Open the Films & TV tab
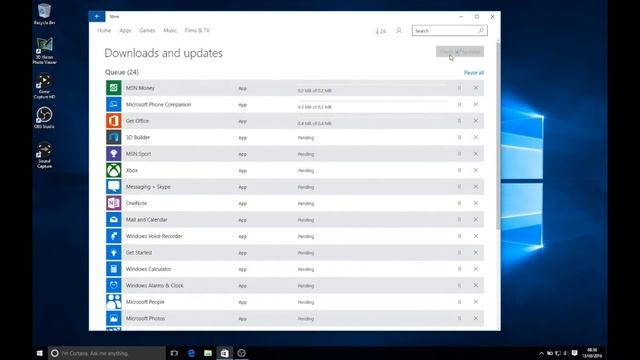 (x=197, y=30)
